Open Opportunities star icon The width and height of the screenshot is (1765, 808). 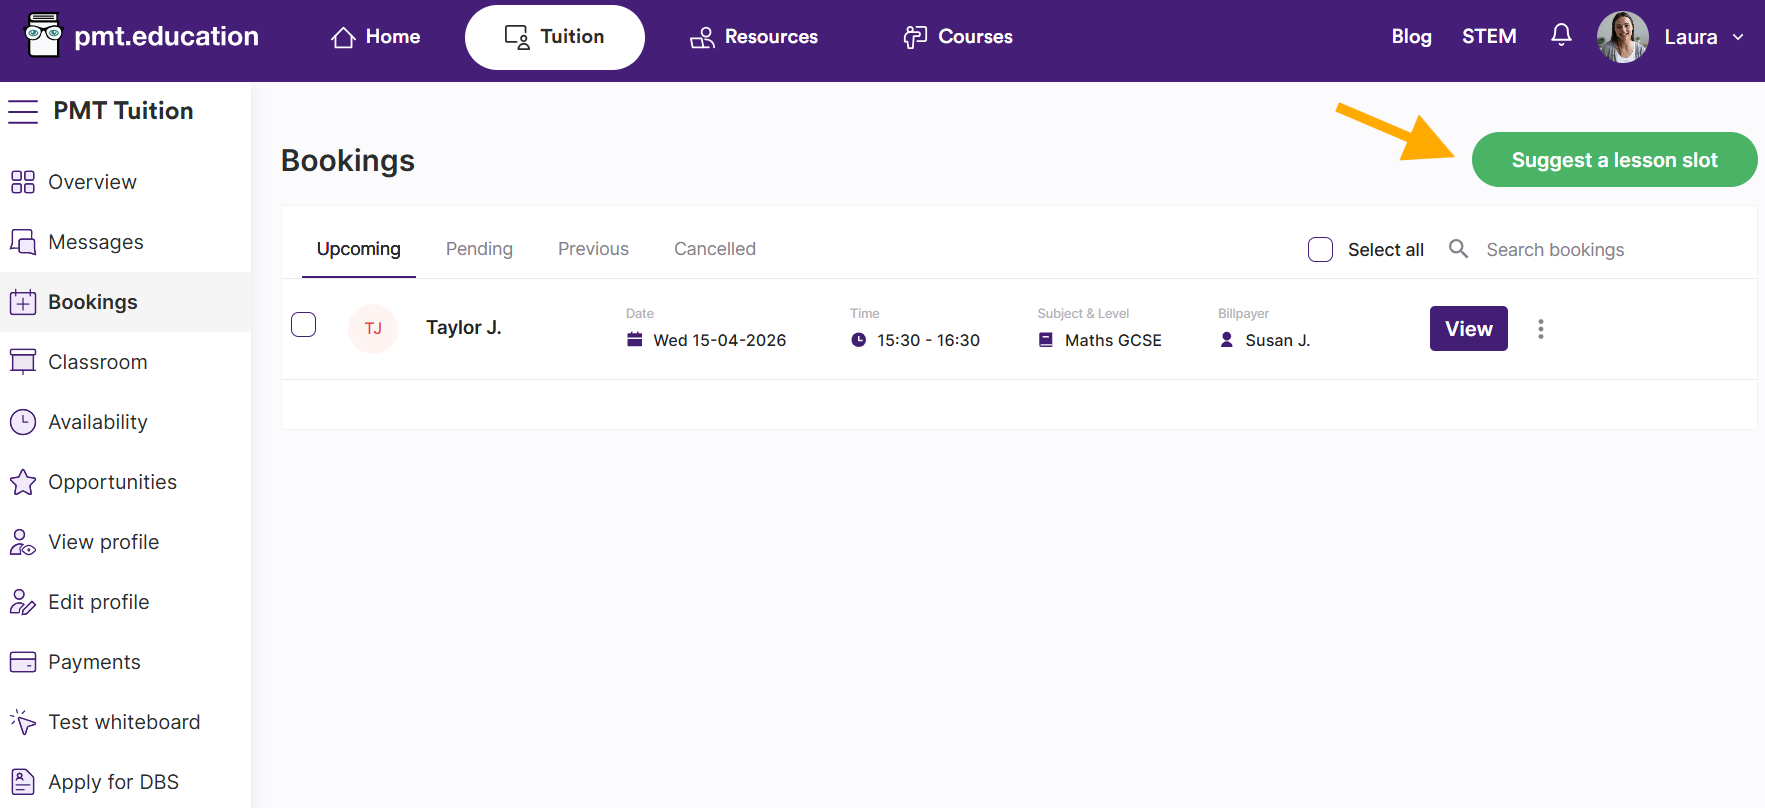click(23, 482)
